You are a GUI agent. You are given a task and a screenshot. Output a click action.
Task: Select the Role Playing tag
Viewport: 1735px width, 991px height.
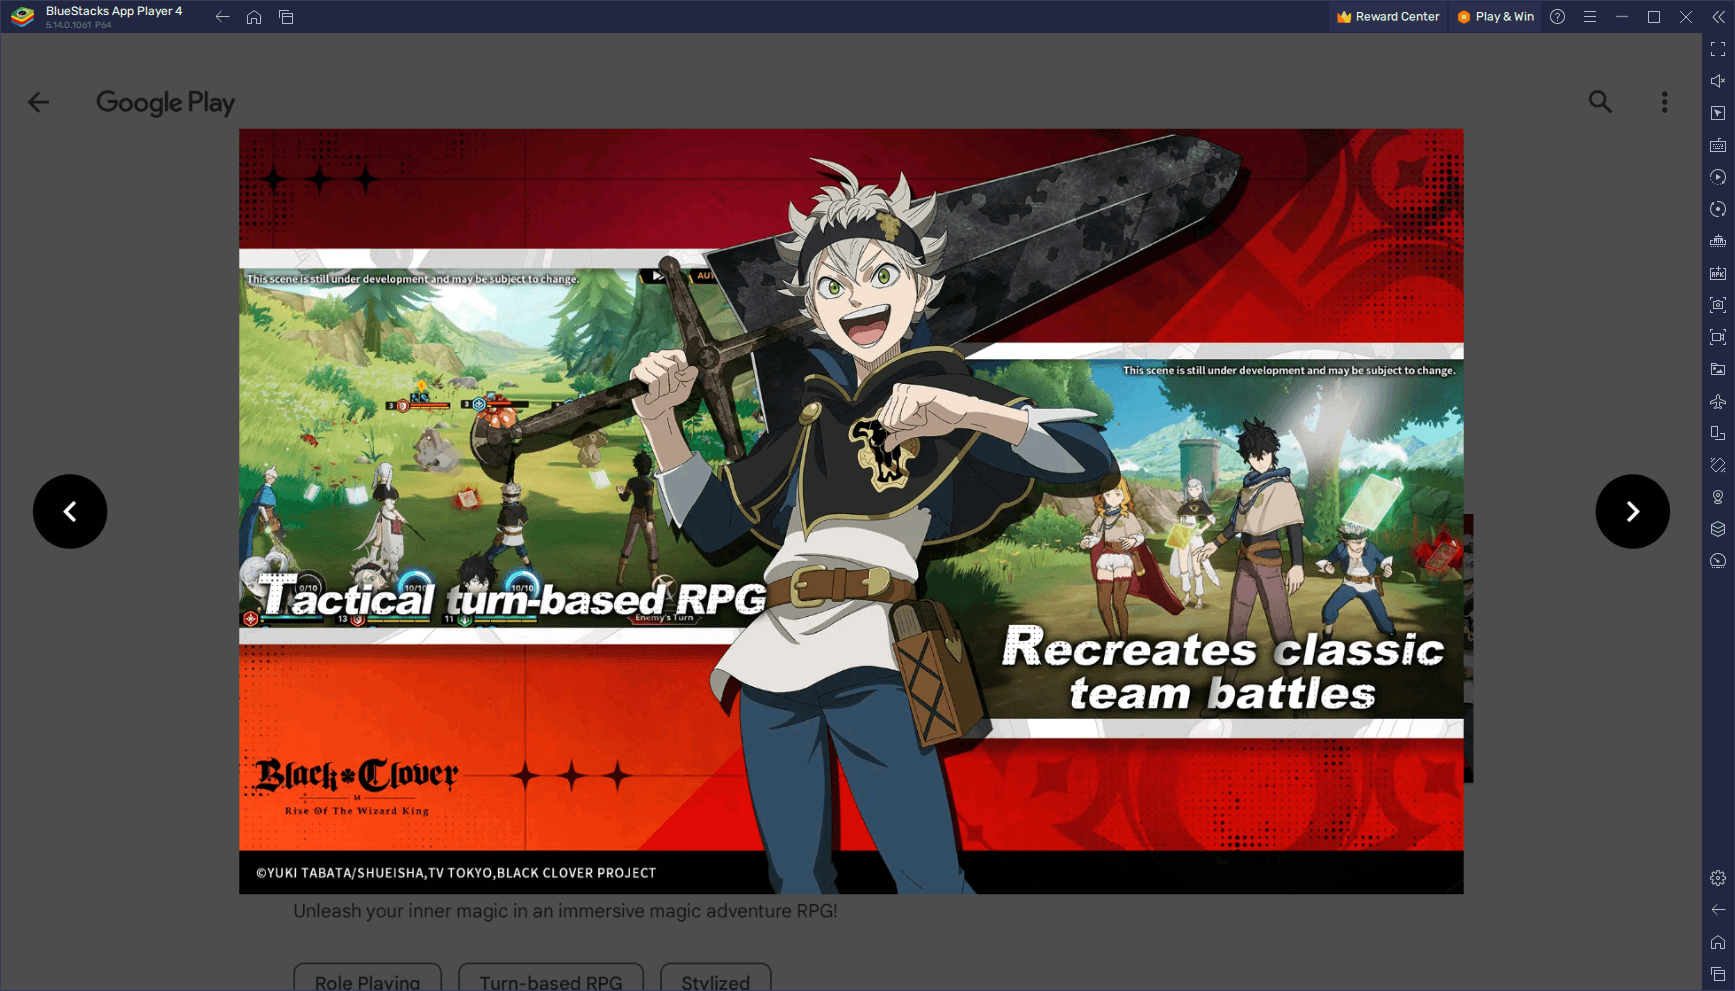pos(367,978)
